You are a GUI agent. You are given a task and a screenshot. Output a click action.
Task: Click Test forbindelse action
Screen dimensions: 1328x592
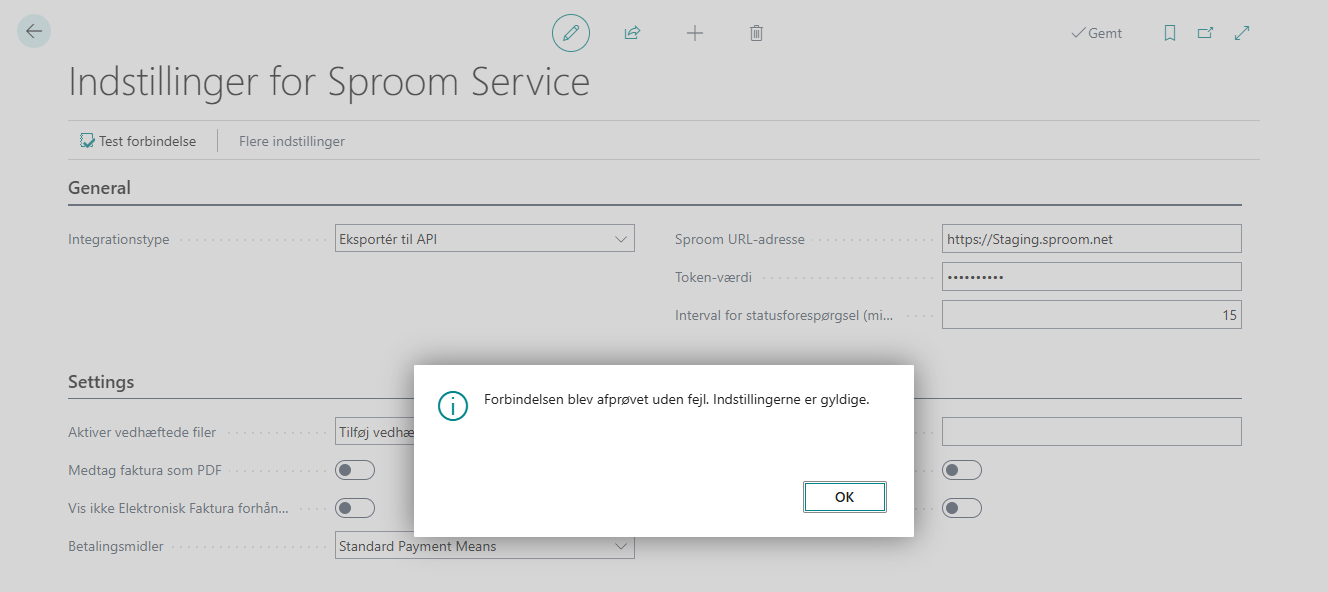138,141
